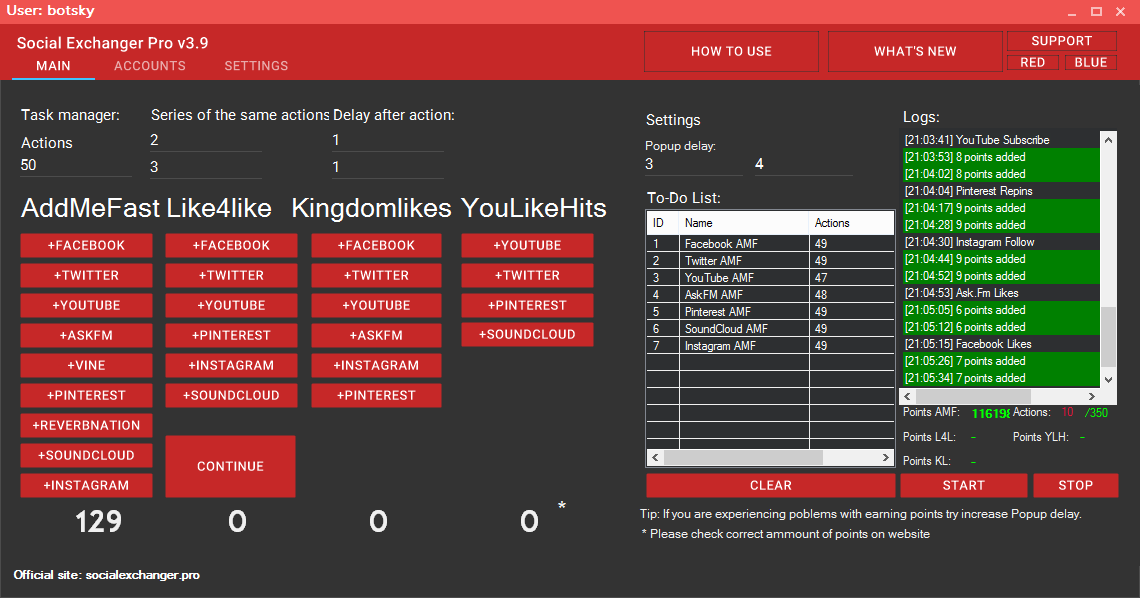Select the MAIN tab
This screenshot has width=1140, height=598.
[x=53, y=65]
